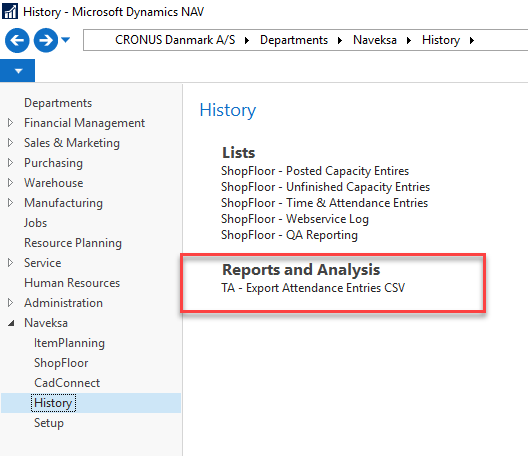Open ShopFloor - Webservice Log list
Viewport: 528px width, 456px height.
295,219
